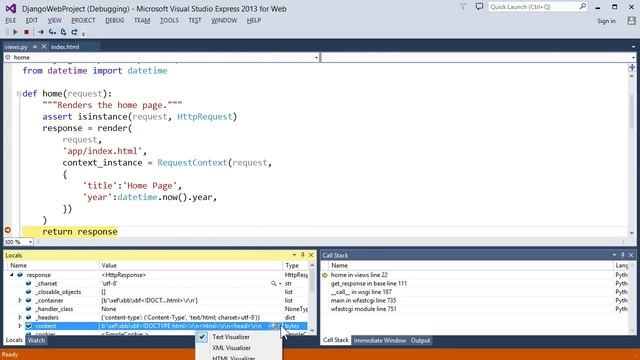The height and width of the screenshot is (360, 640).
Task: Click the Quick Launch search magnifier
Action: 582,7
